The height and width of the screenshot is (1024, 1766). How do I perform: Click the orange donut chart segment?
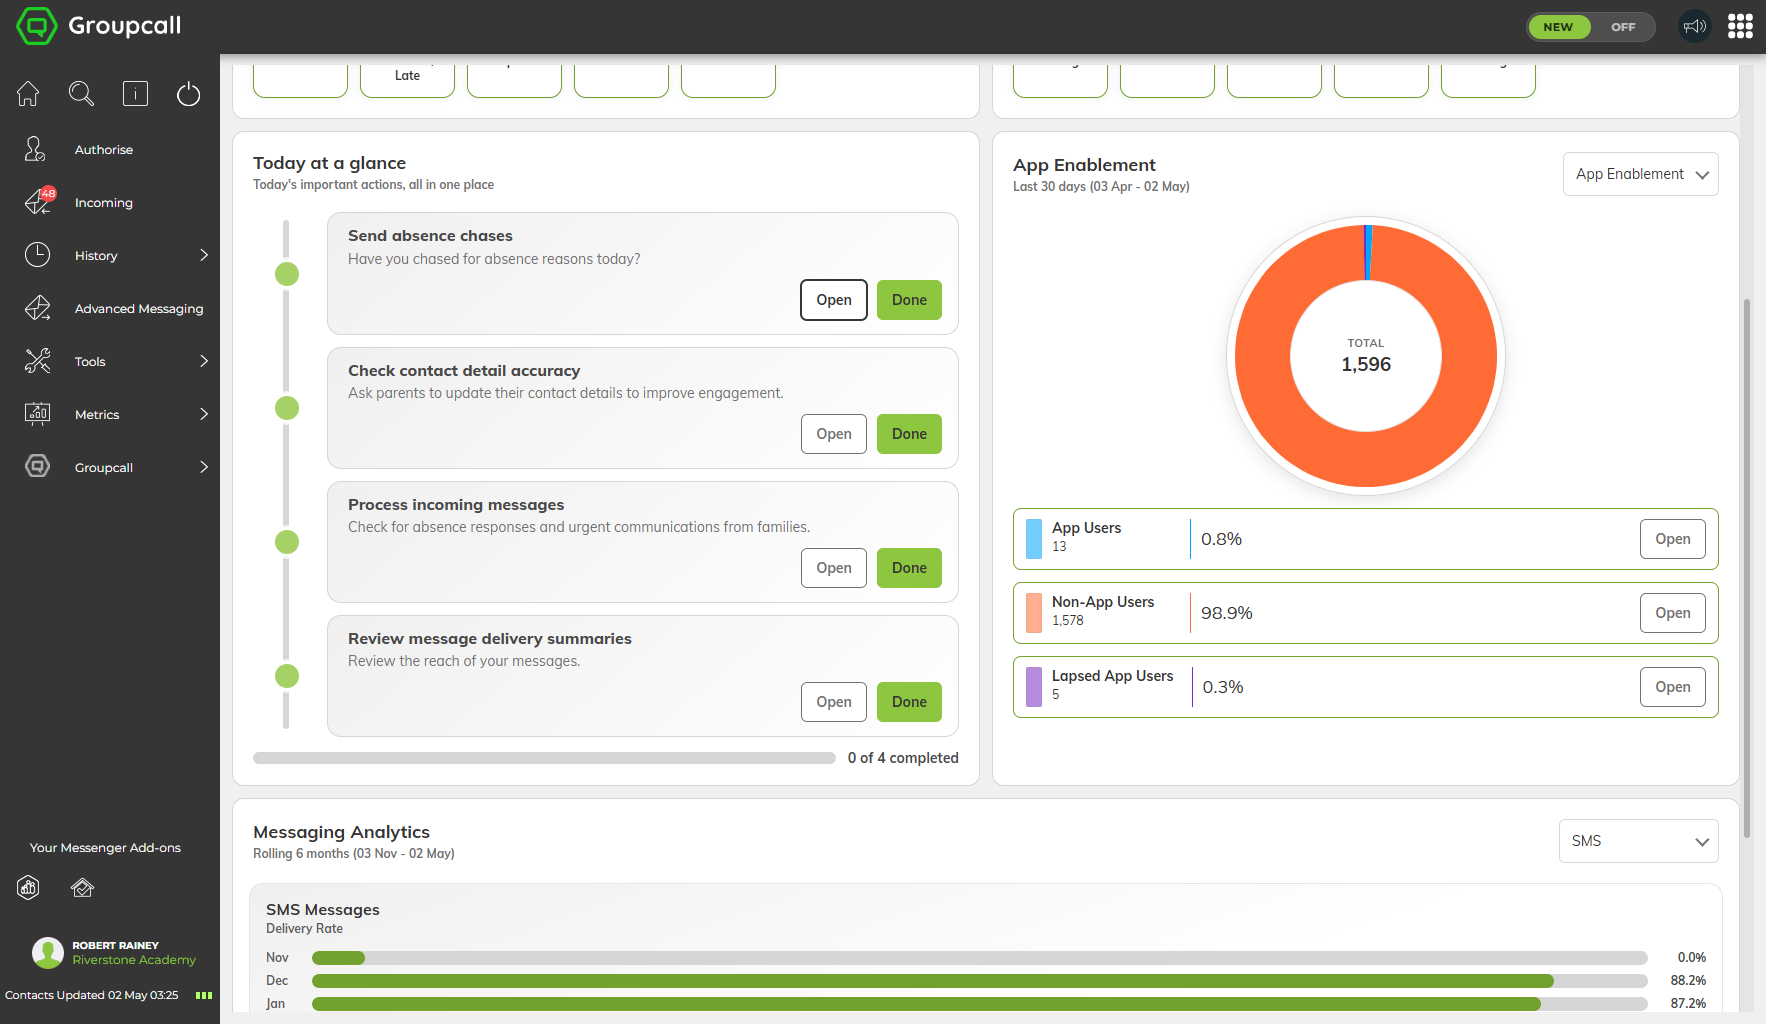(x=1366, y=461)
